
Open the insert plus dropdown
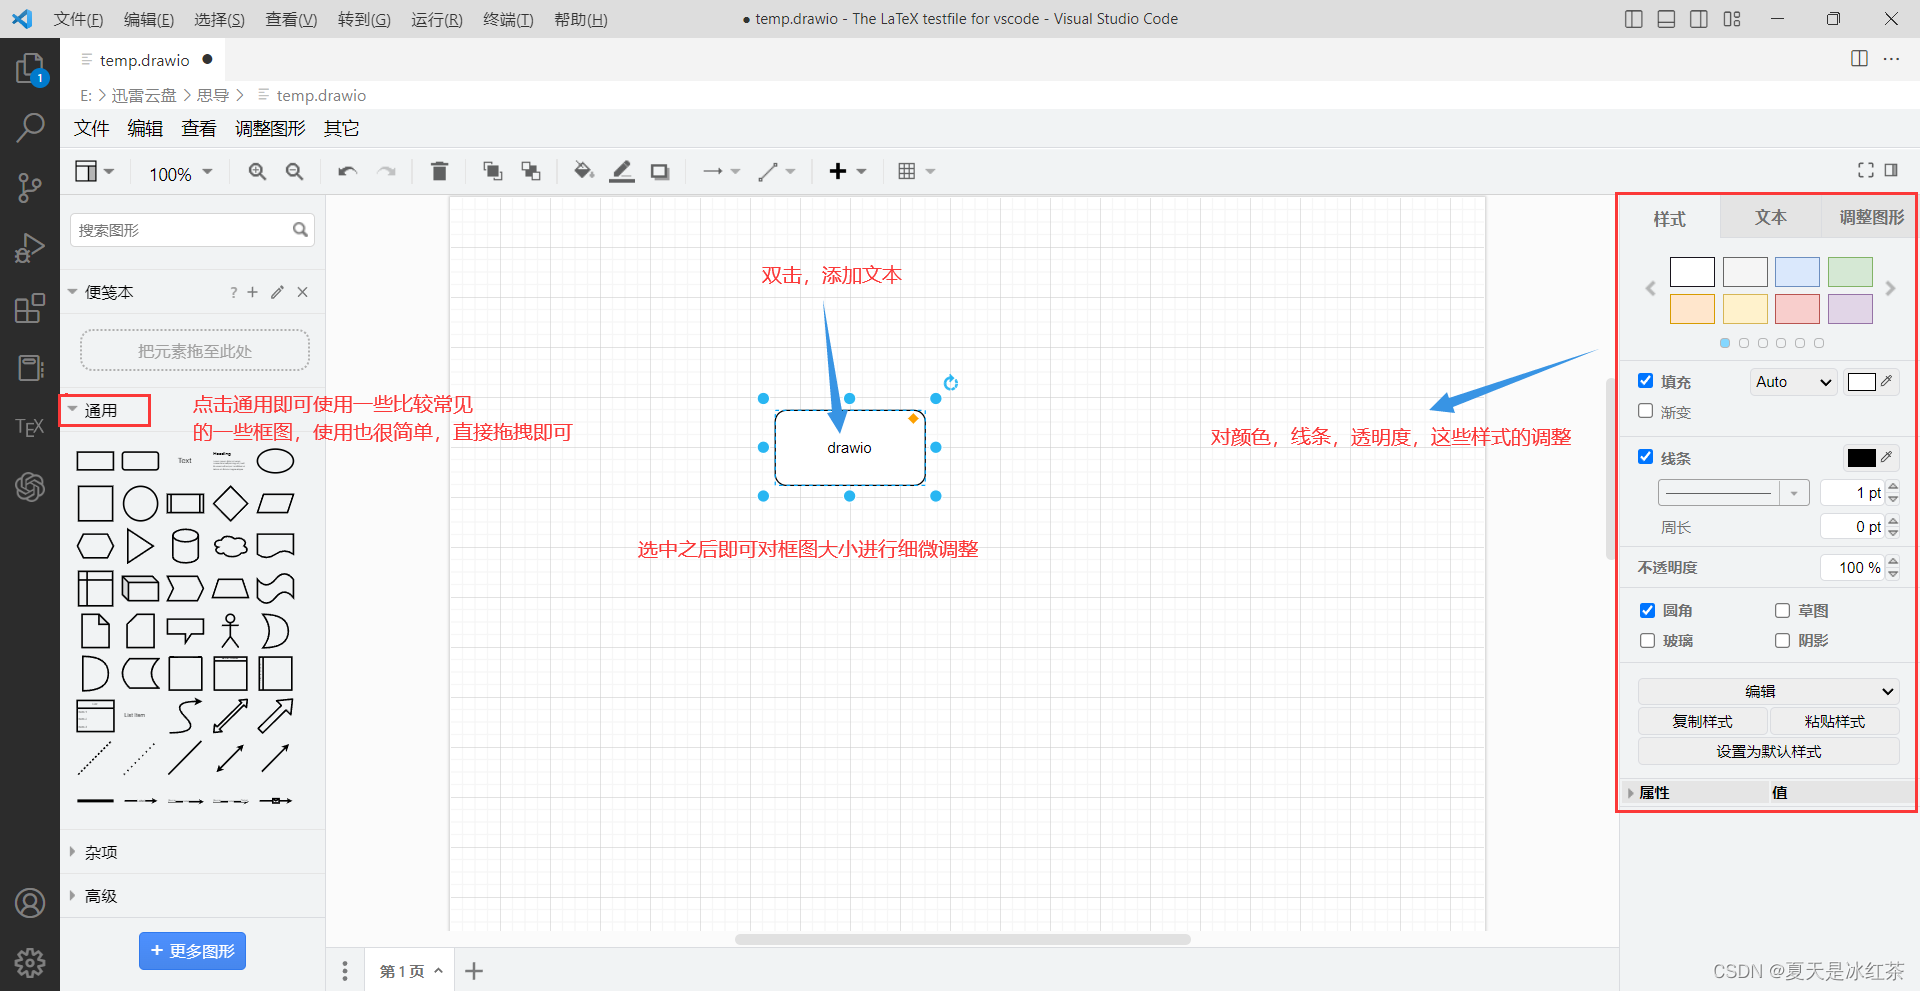848,171
